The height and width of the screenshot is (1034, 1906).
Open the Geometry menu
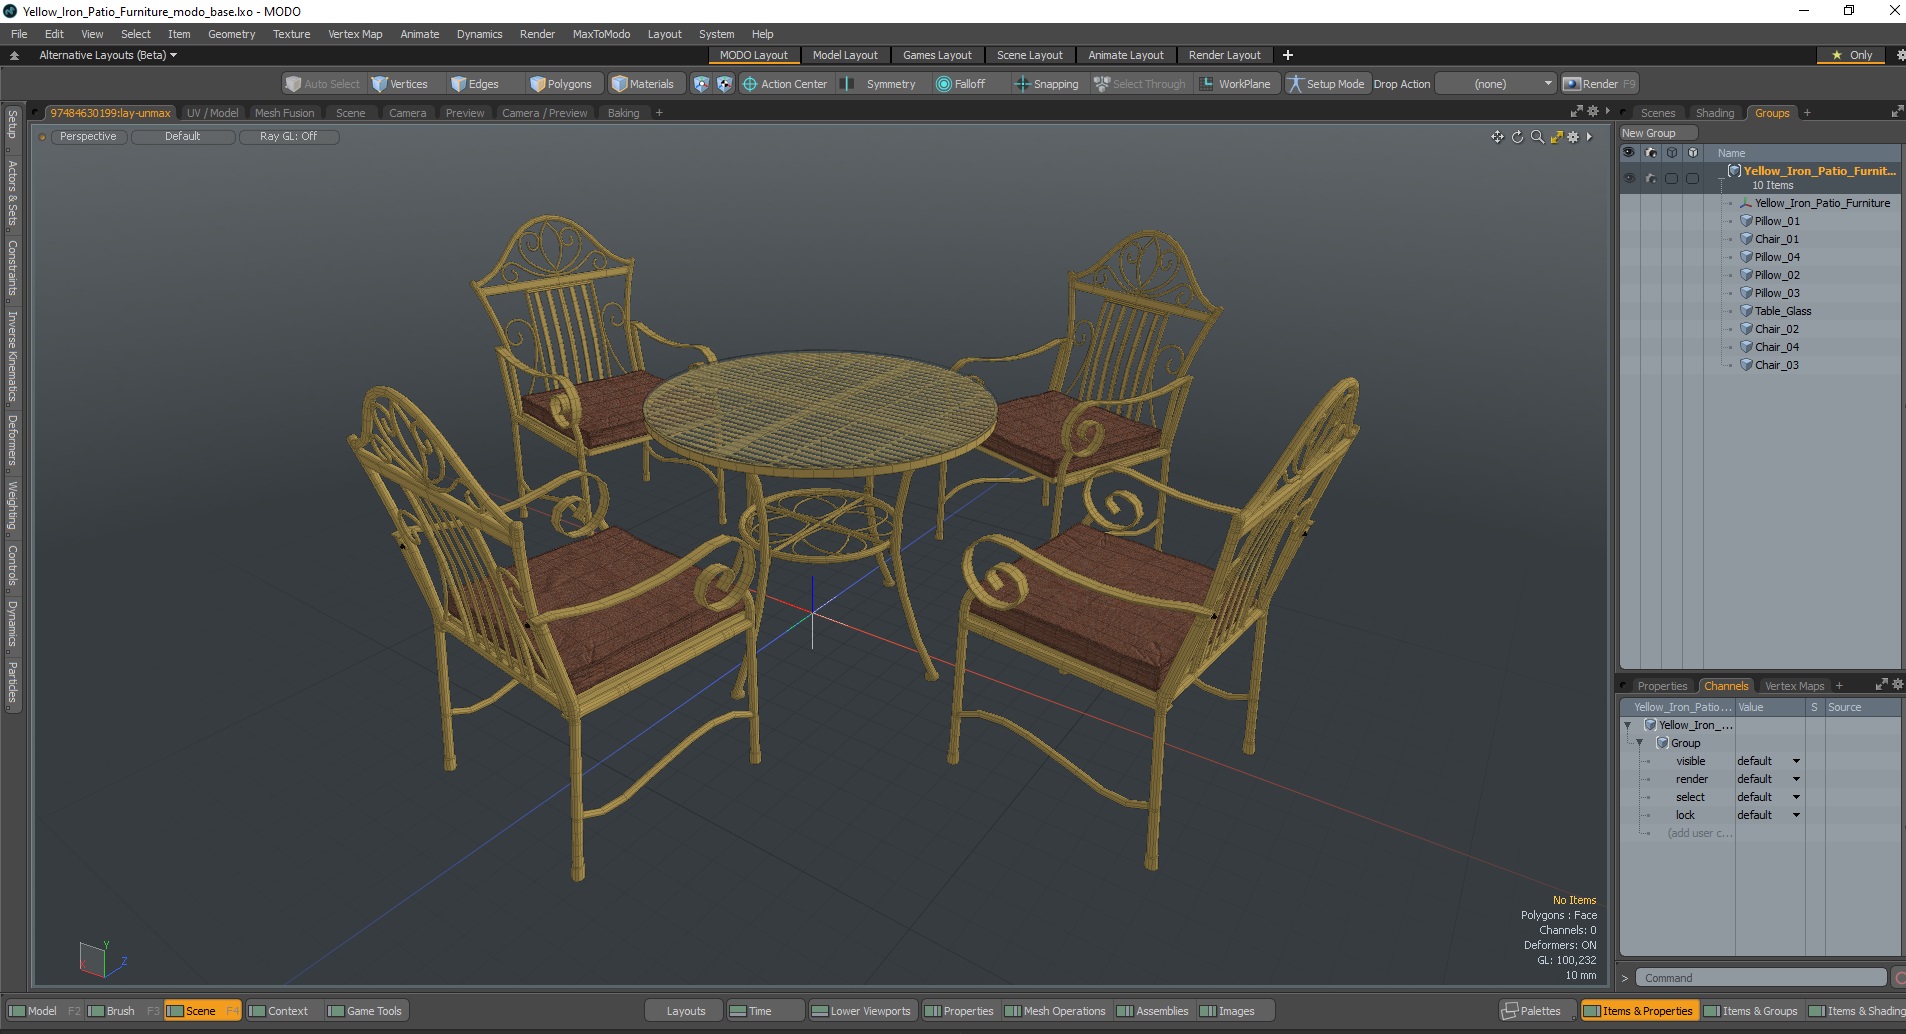click(x=231, y=34)
